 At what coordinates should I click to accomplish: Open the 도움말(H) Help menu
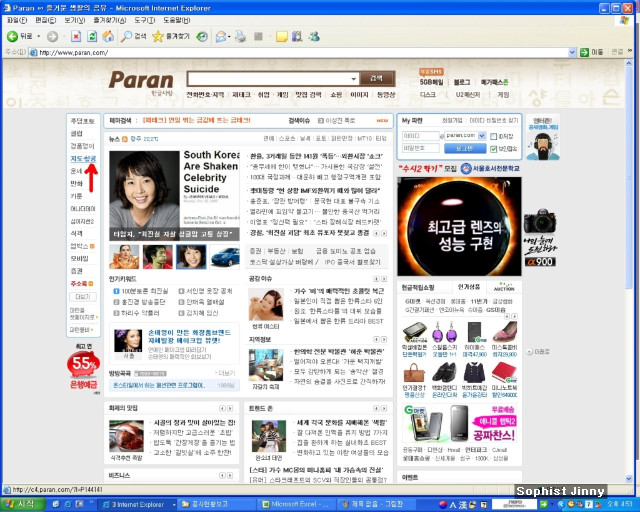[x=176, y=20]
